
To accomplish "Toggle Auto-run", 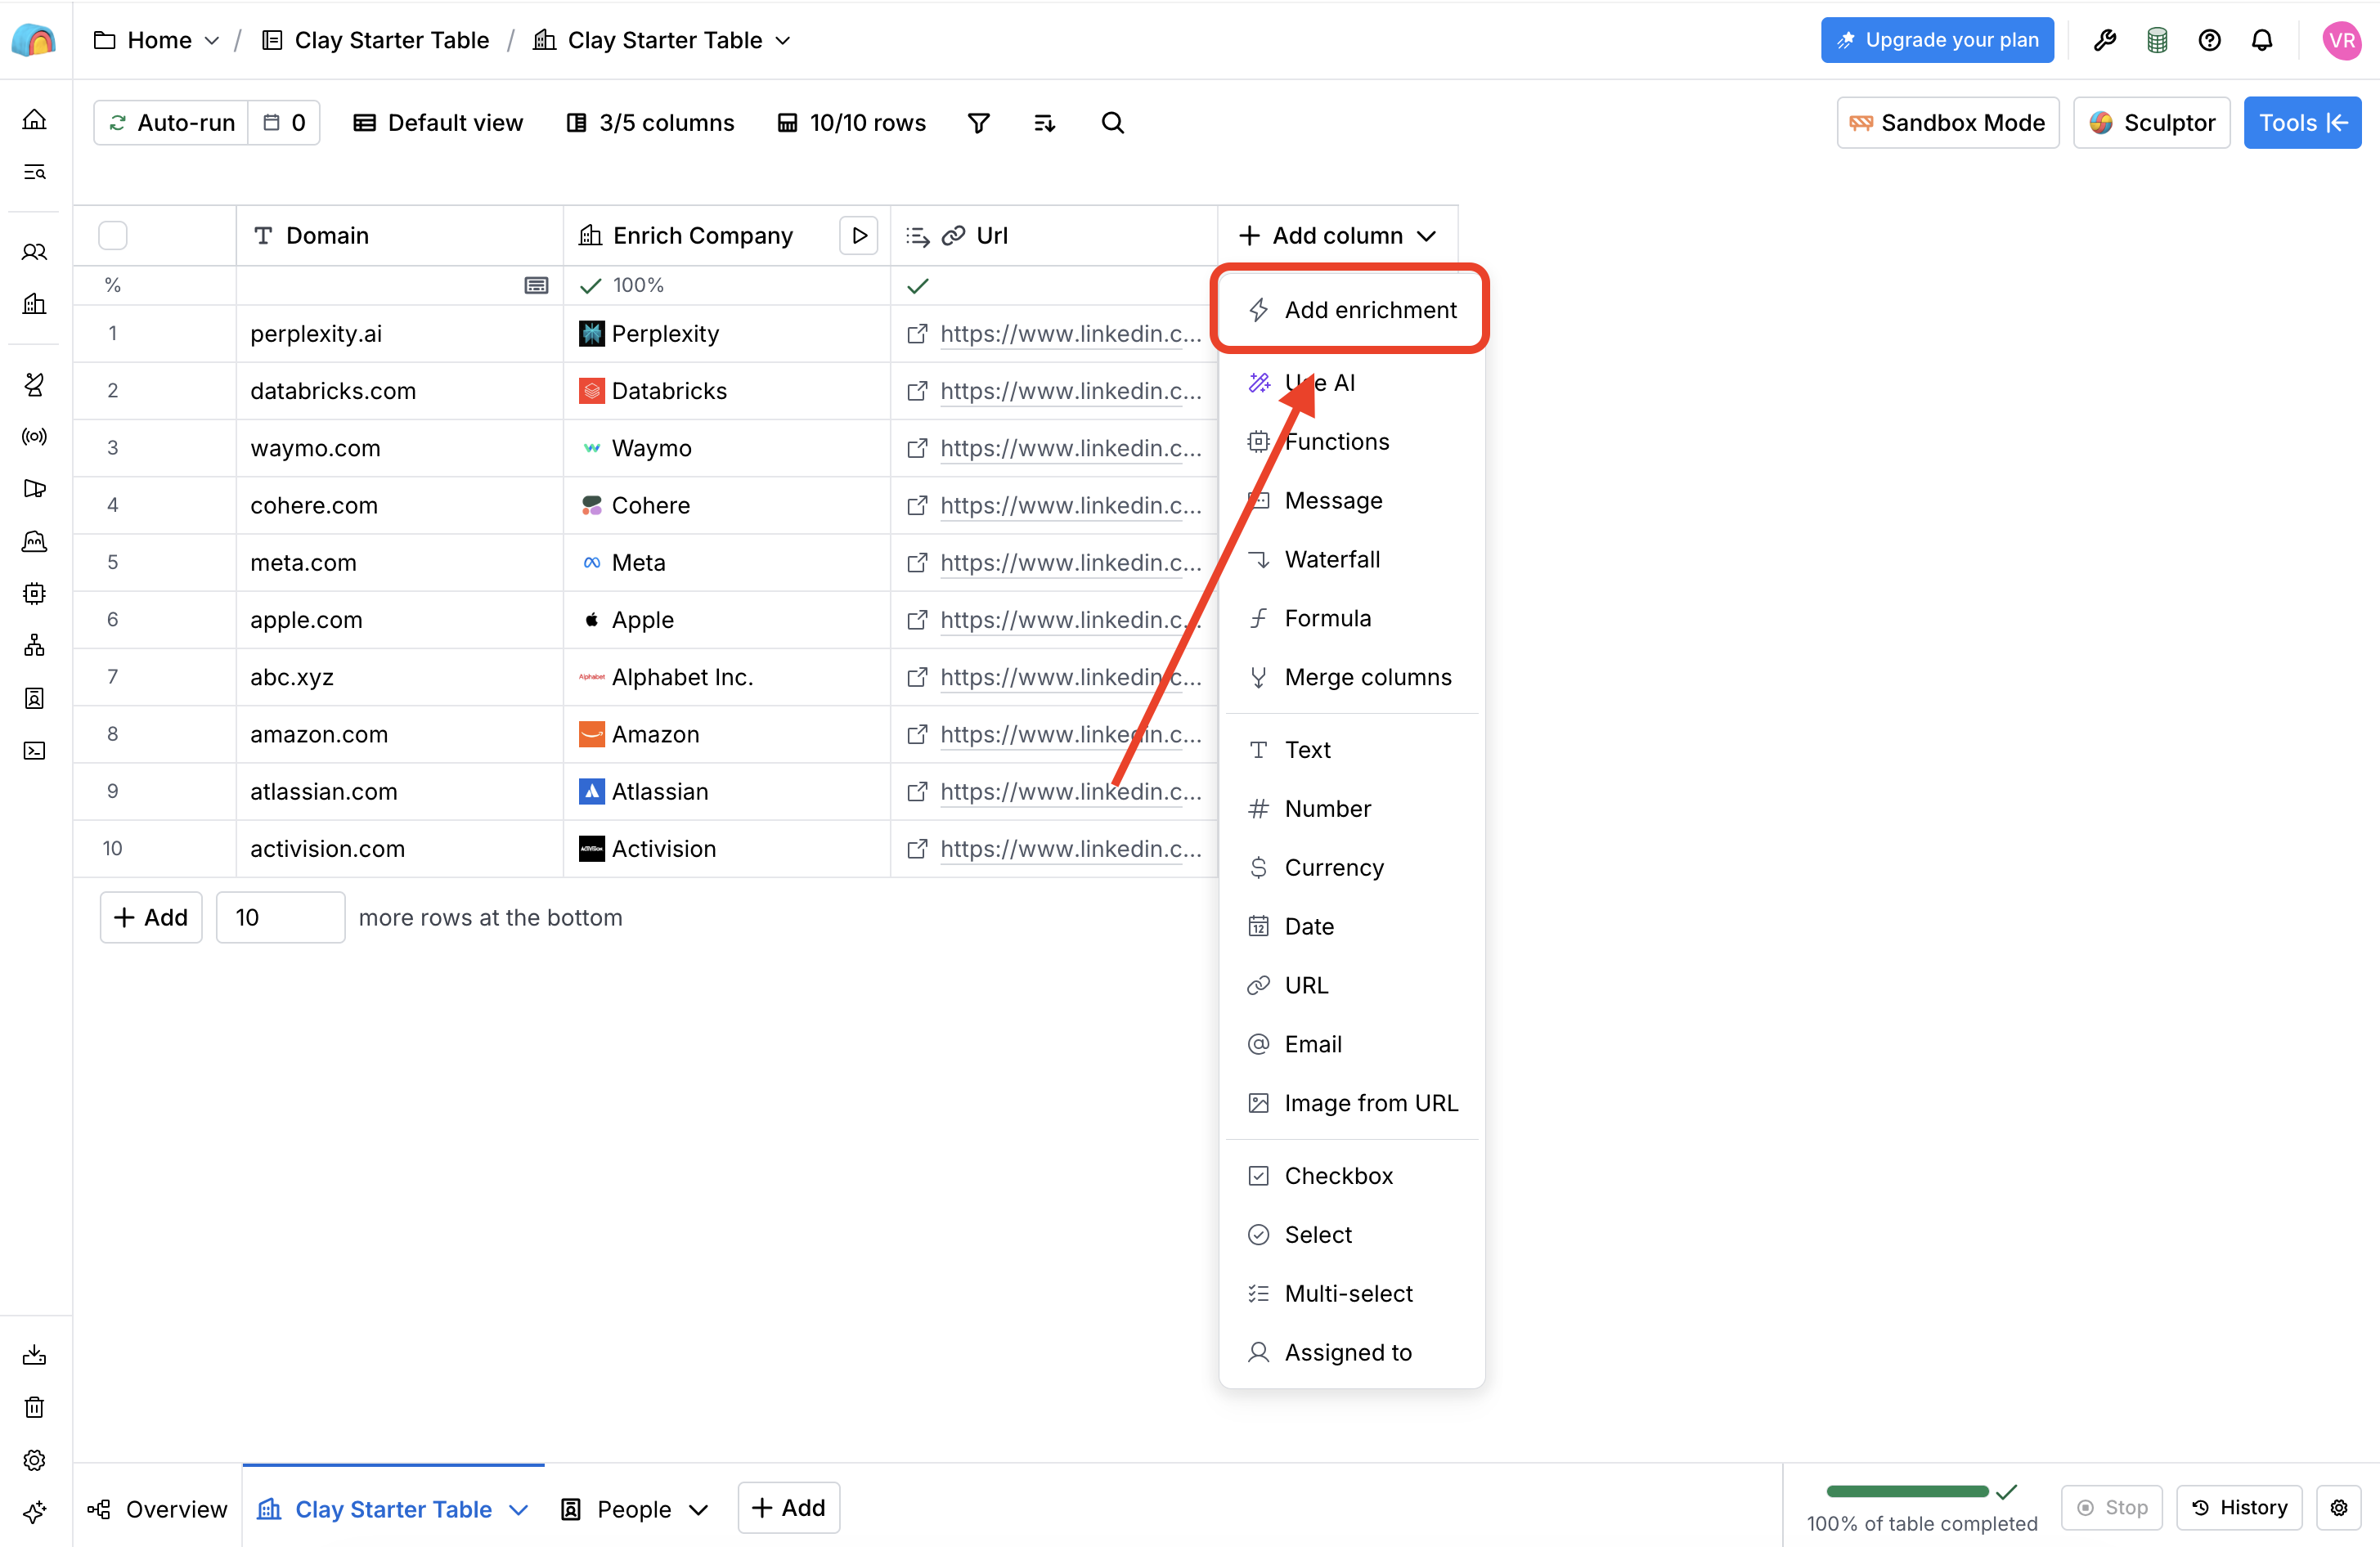I will [171, 123].
